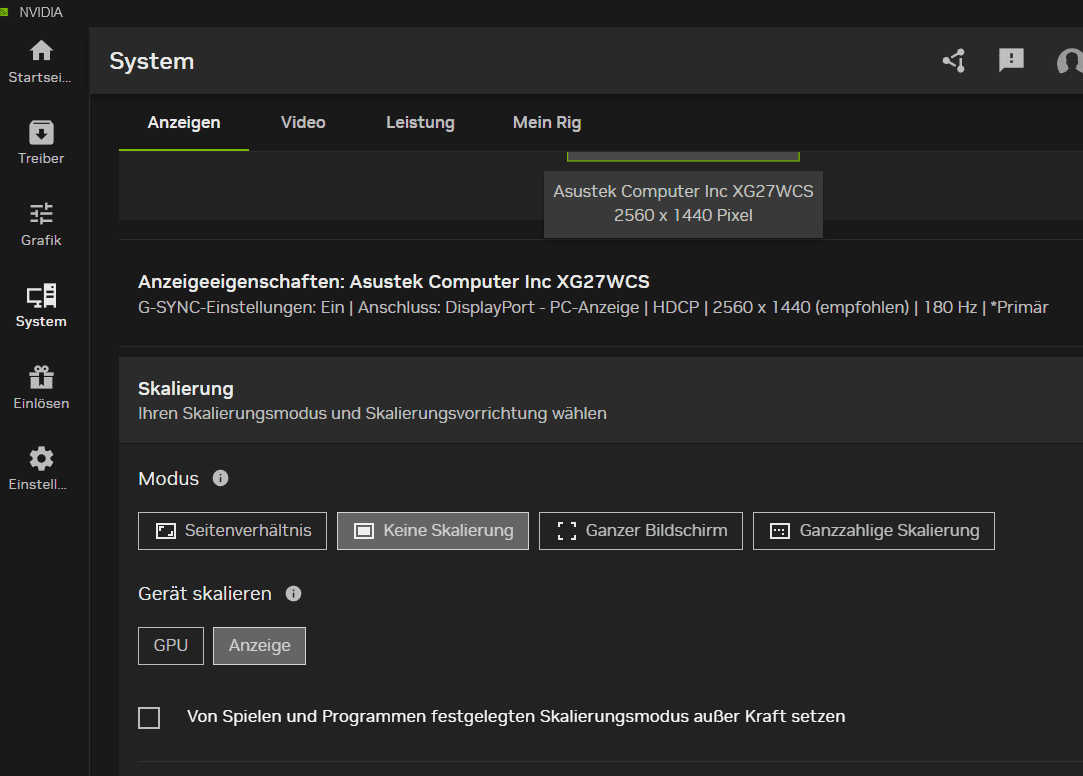
Task: Open the Grafik settings section
Action: pos(41,224)
